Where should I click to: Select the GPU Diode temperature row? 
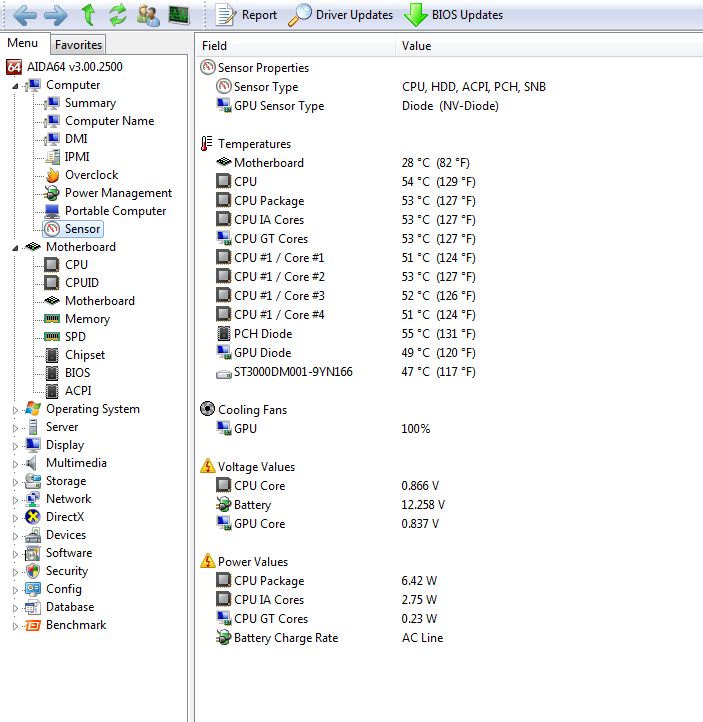[x=262, y=353]
